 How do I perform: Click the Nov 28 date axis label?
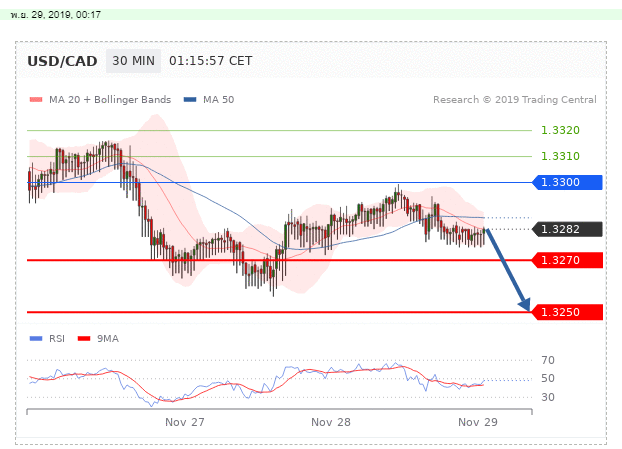(x=331, y=422)
